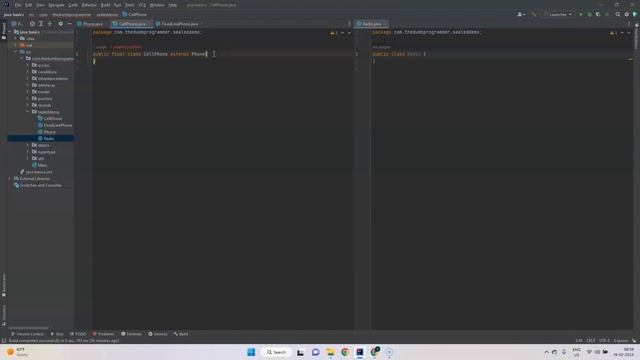
Task: Hide the Project tool window with minus icon
Action: (x=69, y=24)
